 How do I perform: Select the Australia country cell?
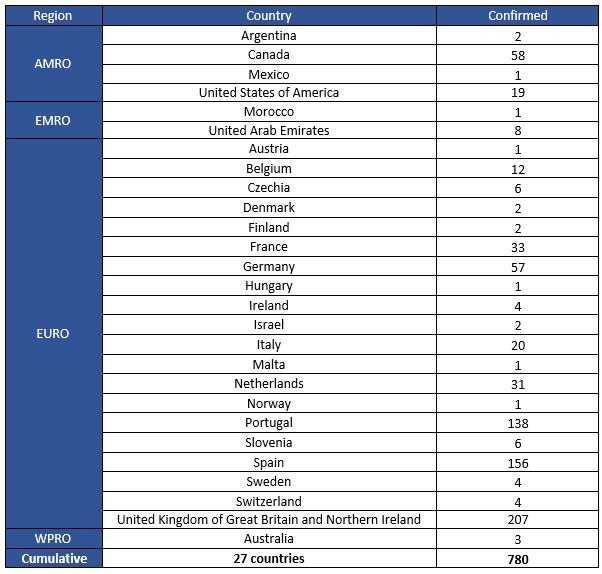click(x=268, y=539)
